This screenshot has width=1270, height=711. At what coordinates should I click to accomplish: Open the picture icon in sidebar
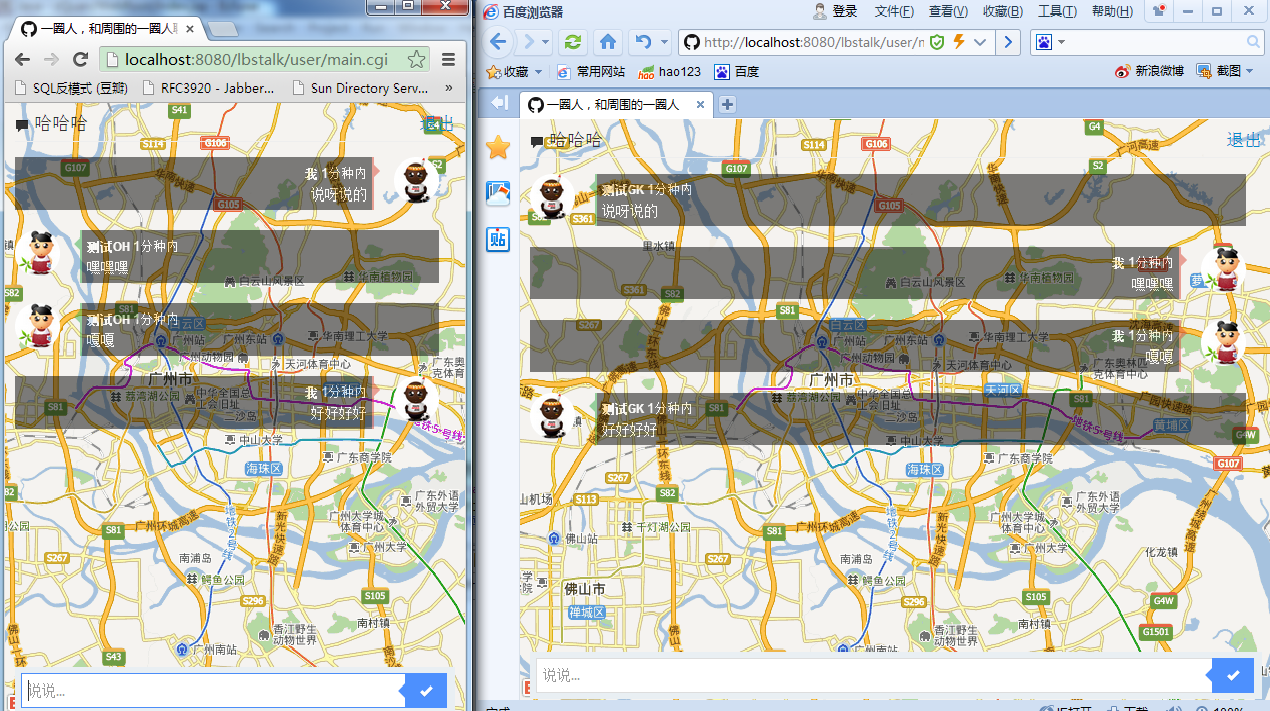tap(498, 194)
